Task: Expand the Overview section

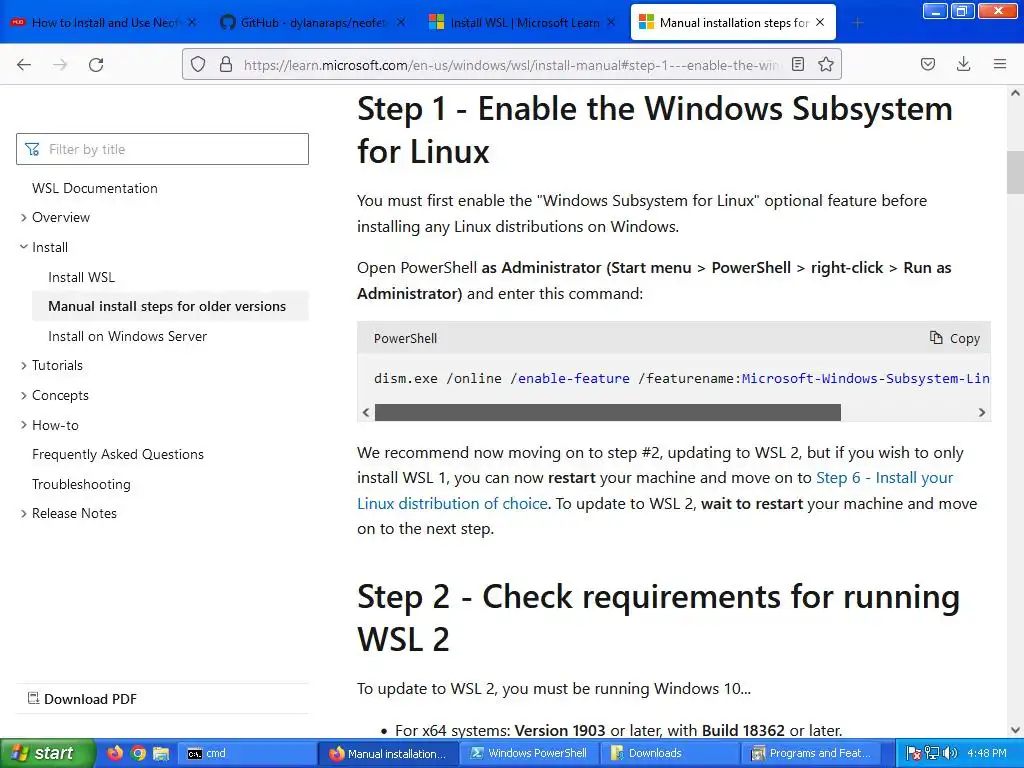Action: click(61, 217)
